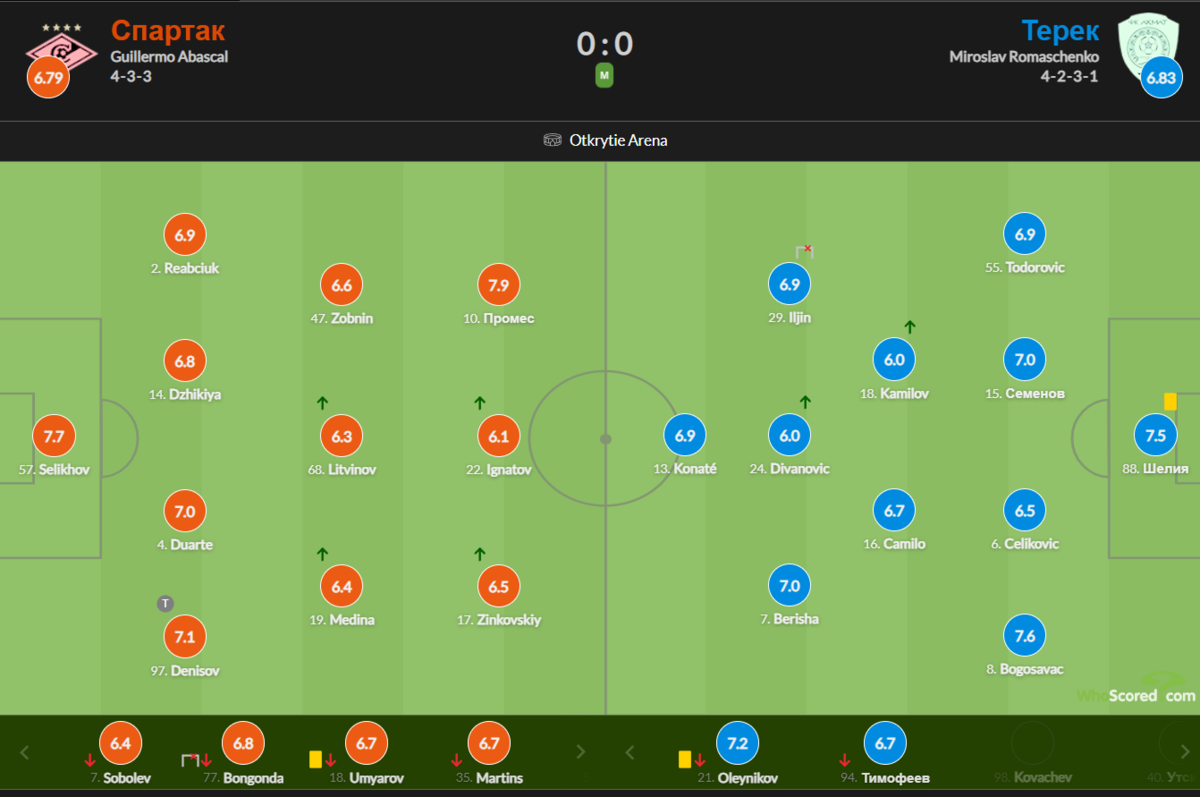Image resolution: width=1200 pixels, height=797 pixels.
Task: Show previous Terek substitutes with left chevron
Action: tap(628, 752)
